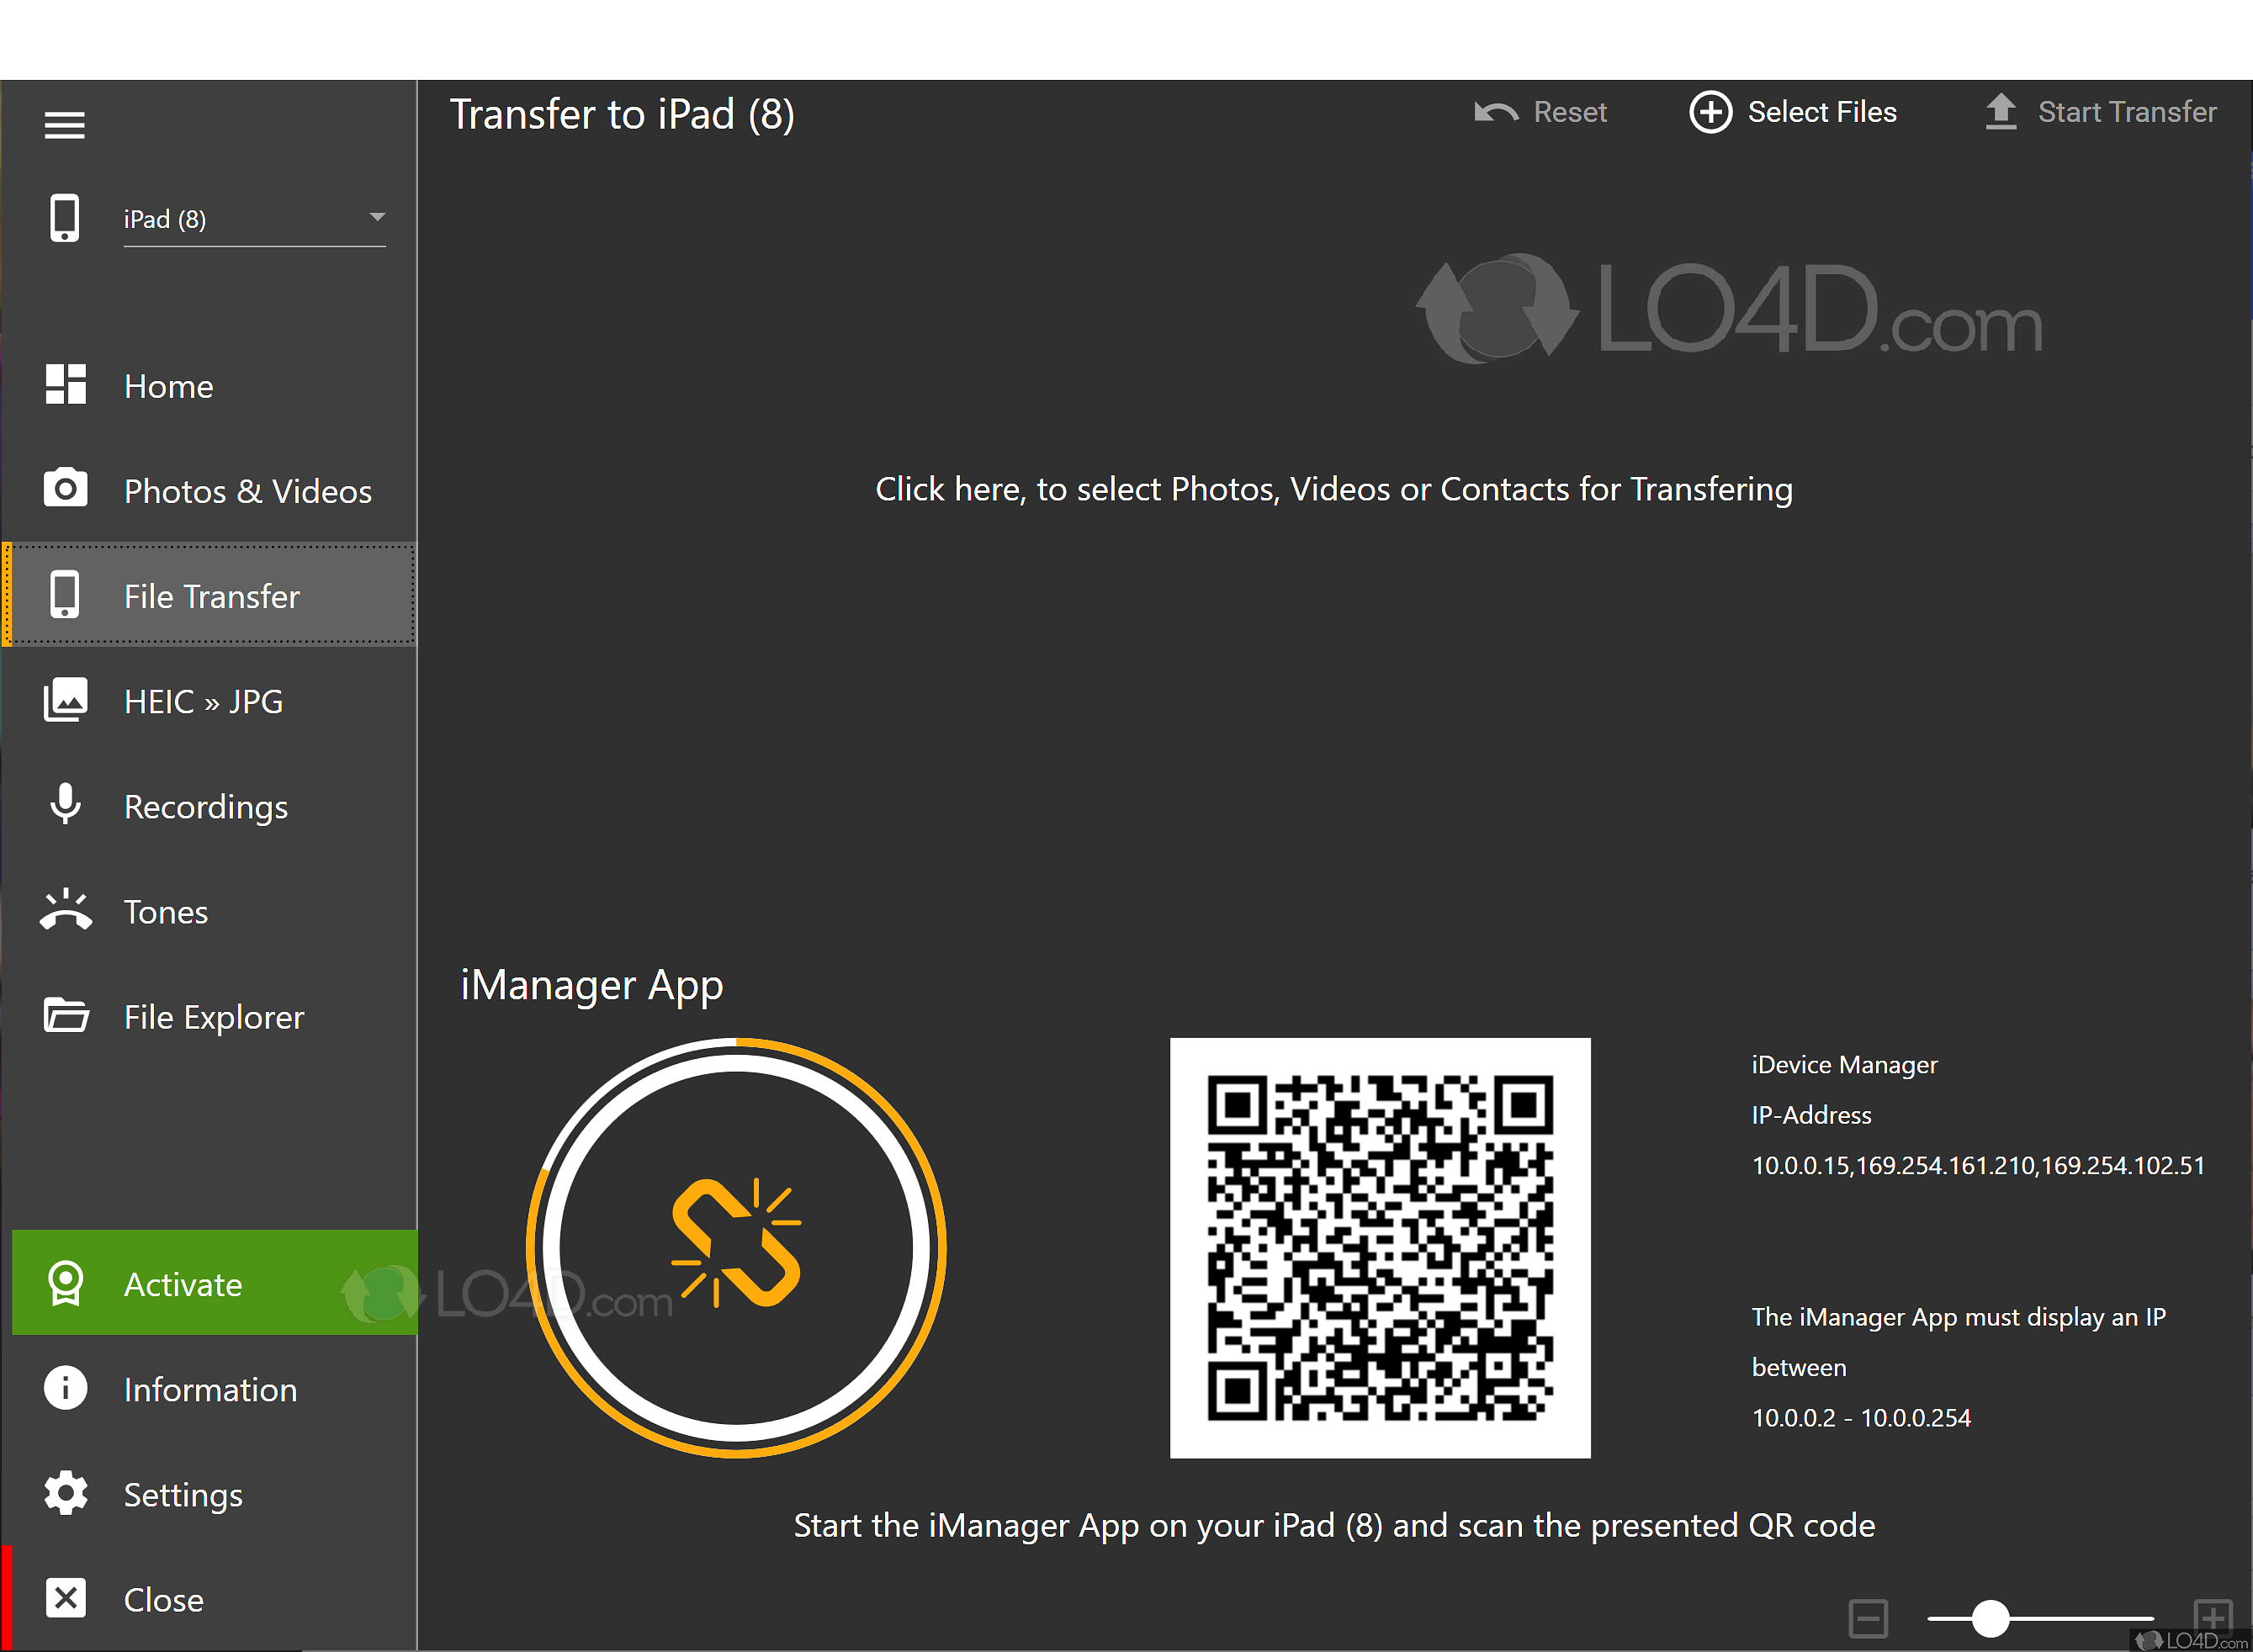Open the HEIC » JPG converter
Viewport: 2253px width, 1652px height.
tap(203, 701)
